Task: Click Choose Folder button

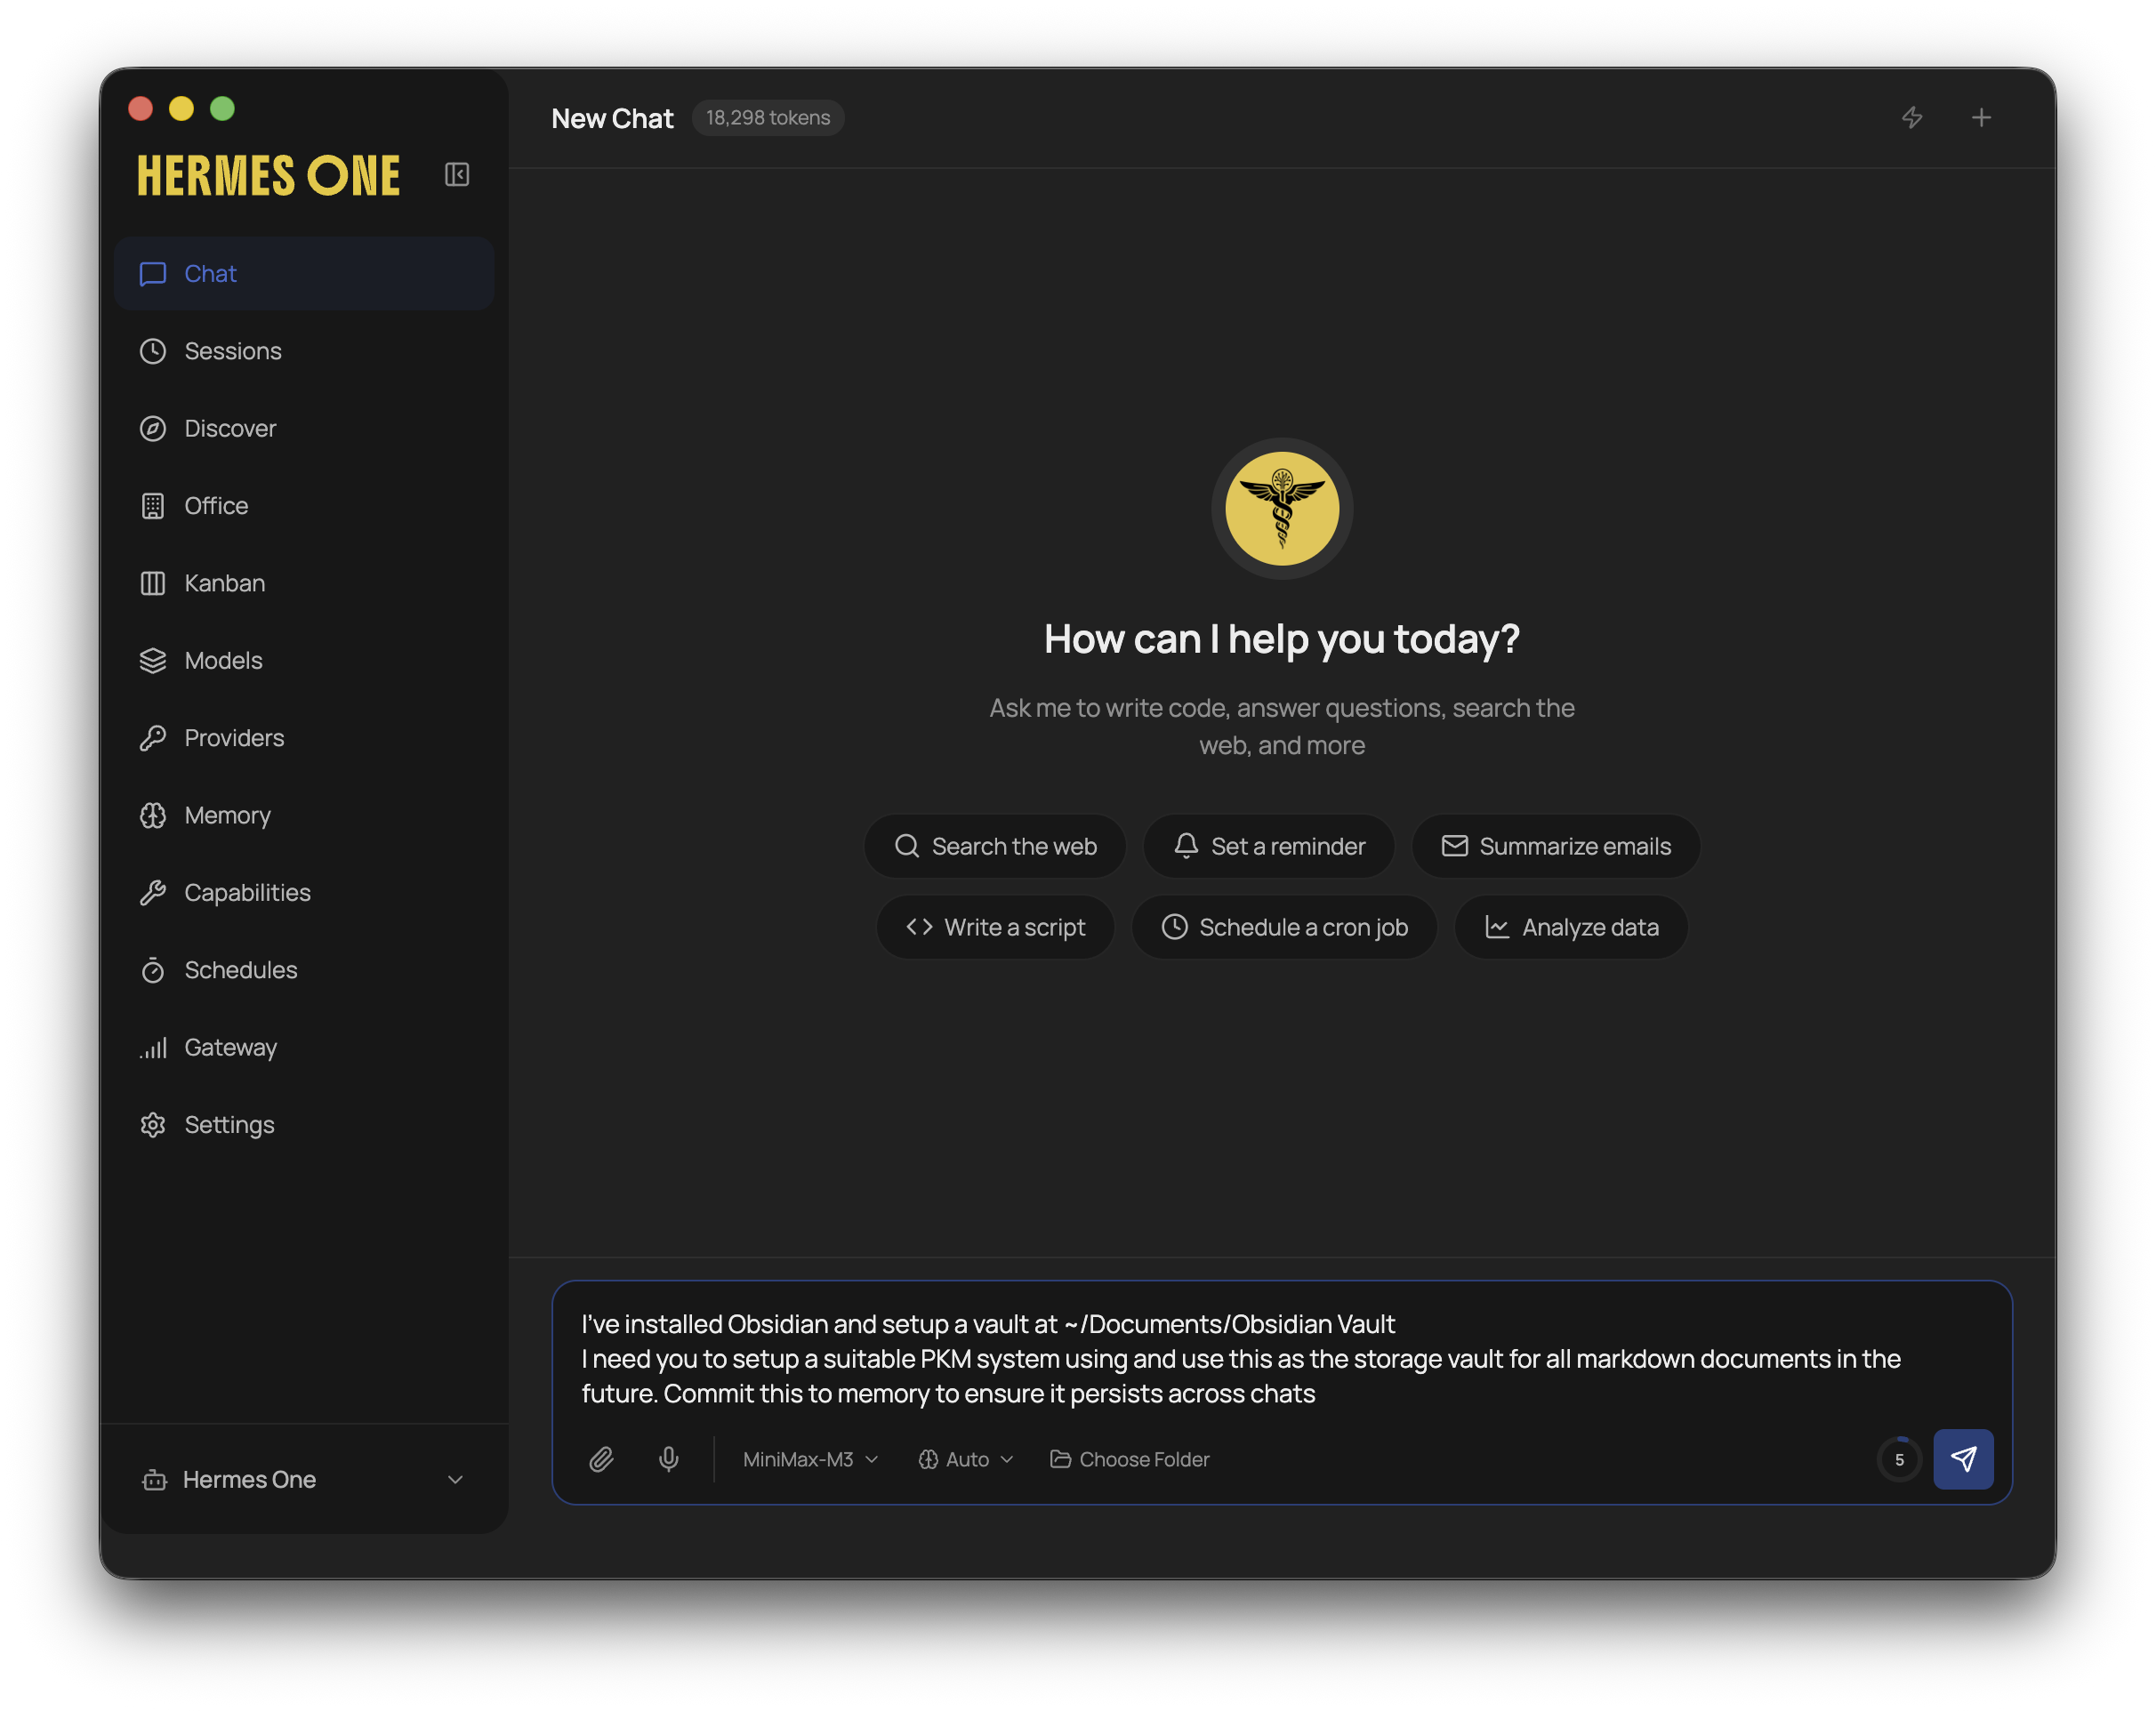Action: [1130, 1459]
